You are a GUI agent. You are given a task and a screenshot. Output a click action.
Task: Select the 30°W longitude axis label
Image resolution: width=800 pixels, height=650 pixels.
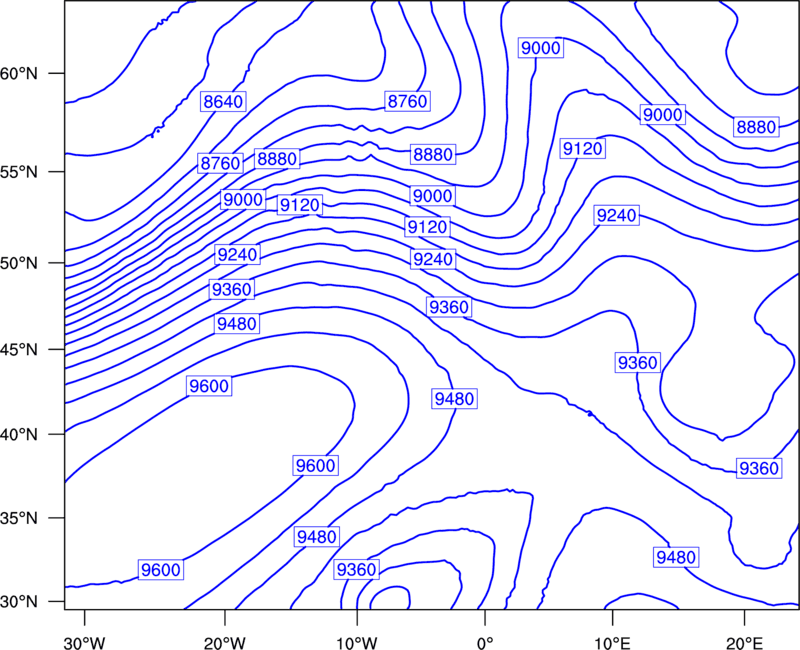[x=85, y=643]
